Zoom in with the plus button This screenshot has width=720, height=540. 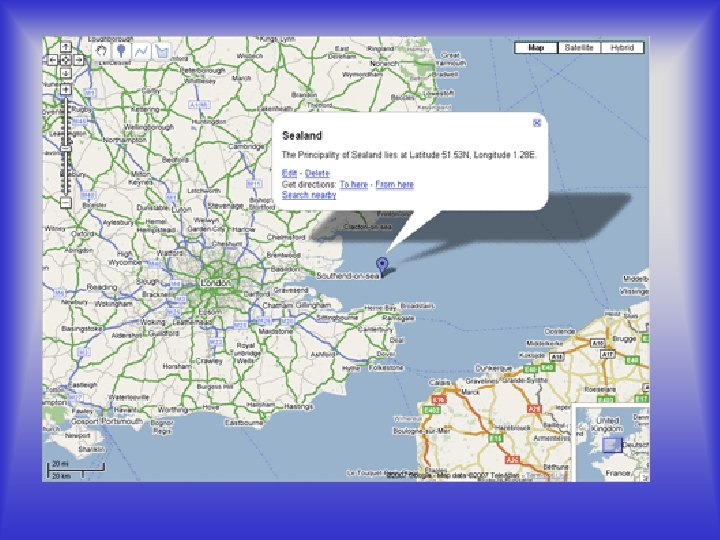[x=66, y=90]
